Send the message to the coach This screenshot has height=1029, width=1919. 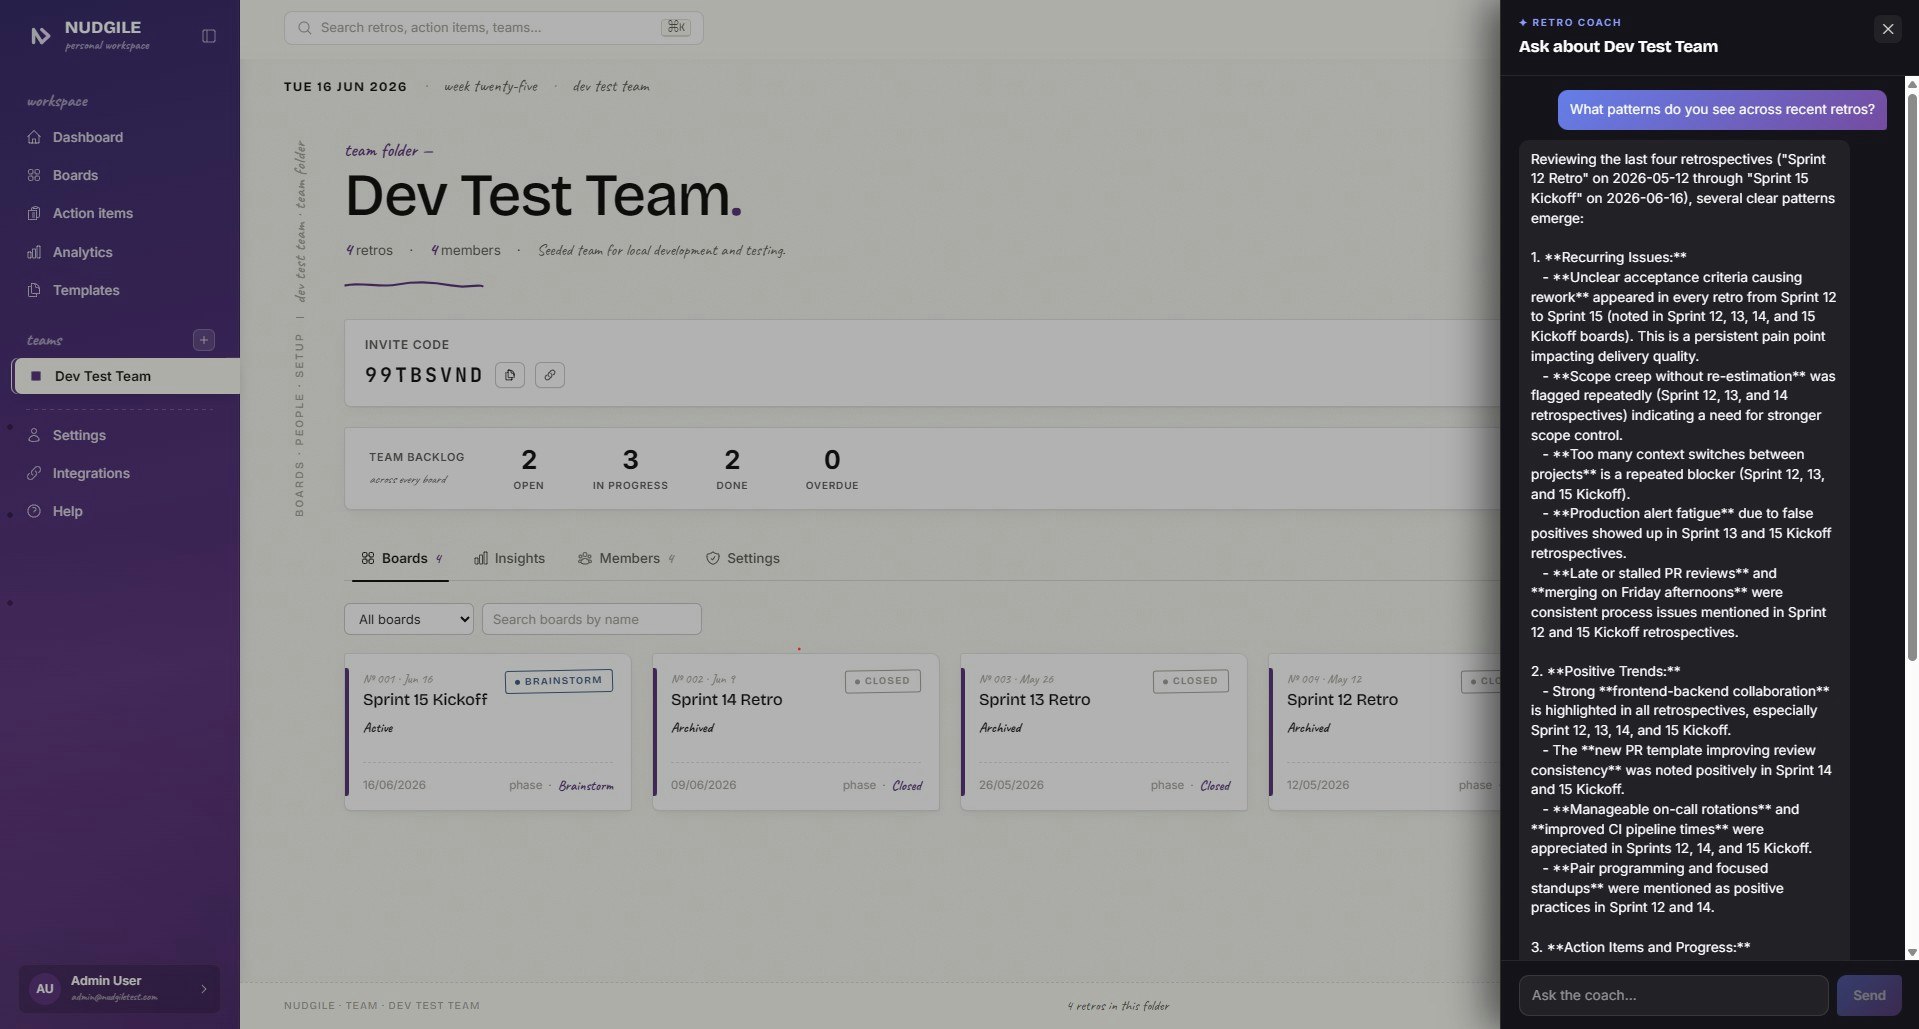point(1869,995)
